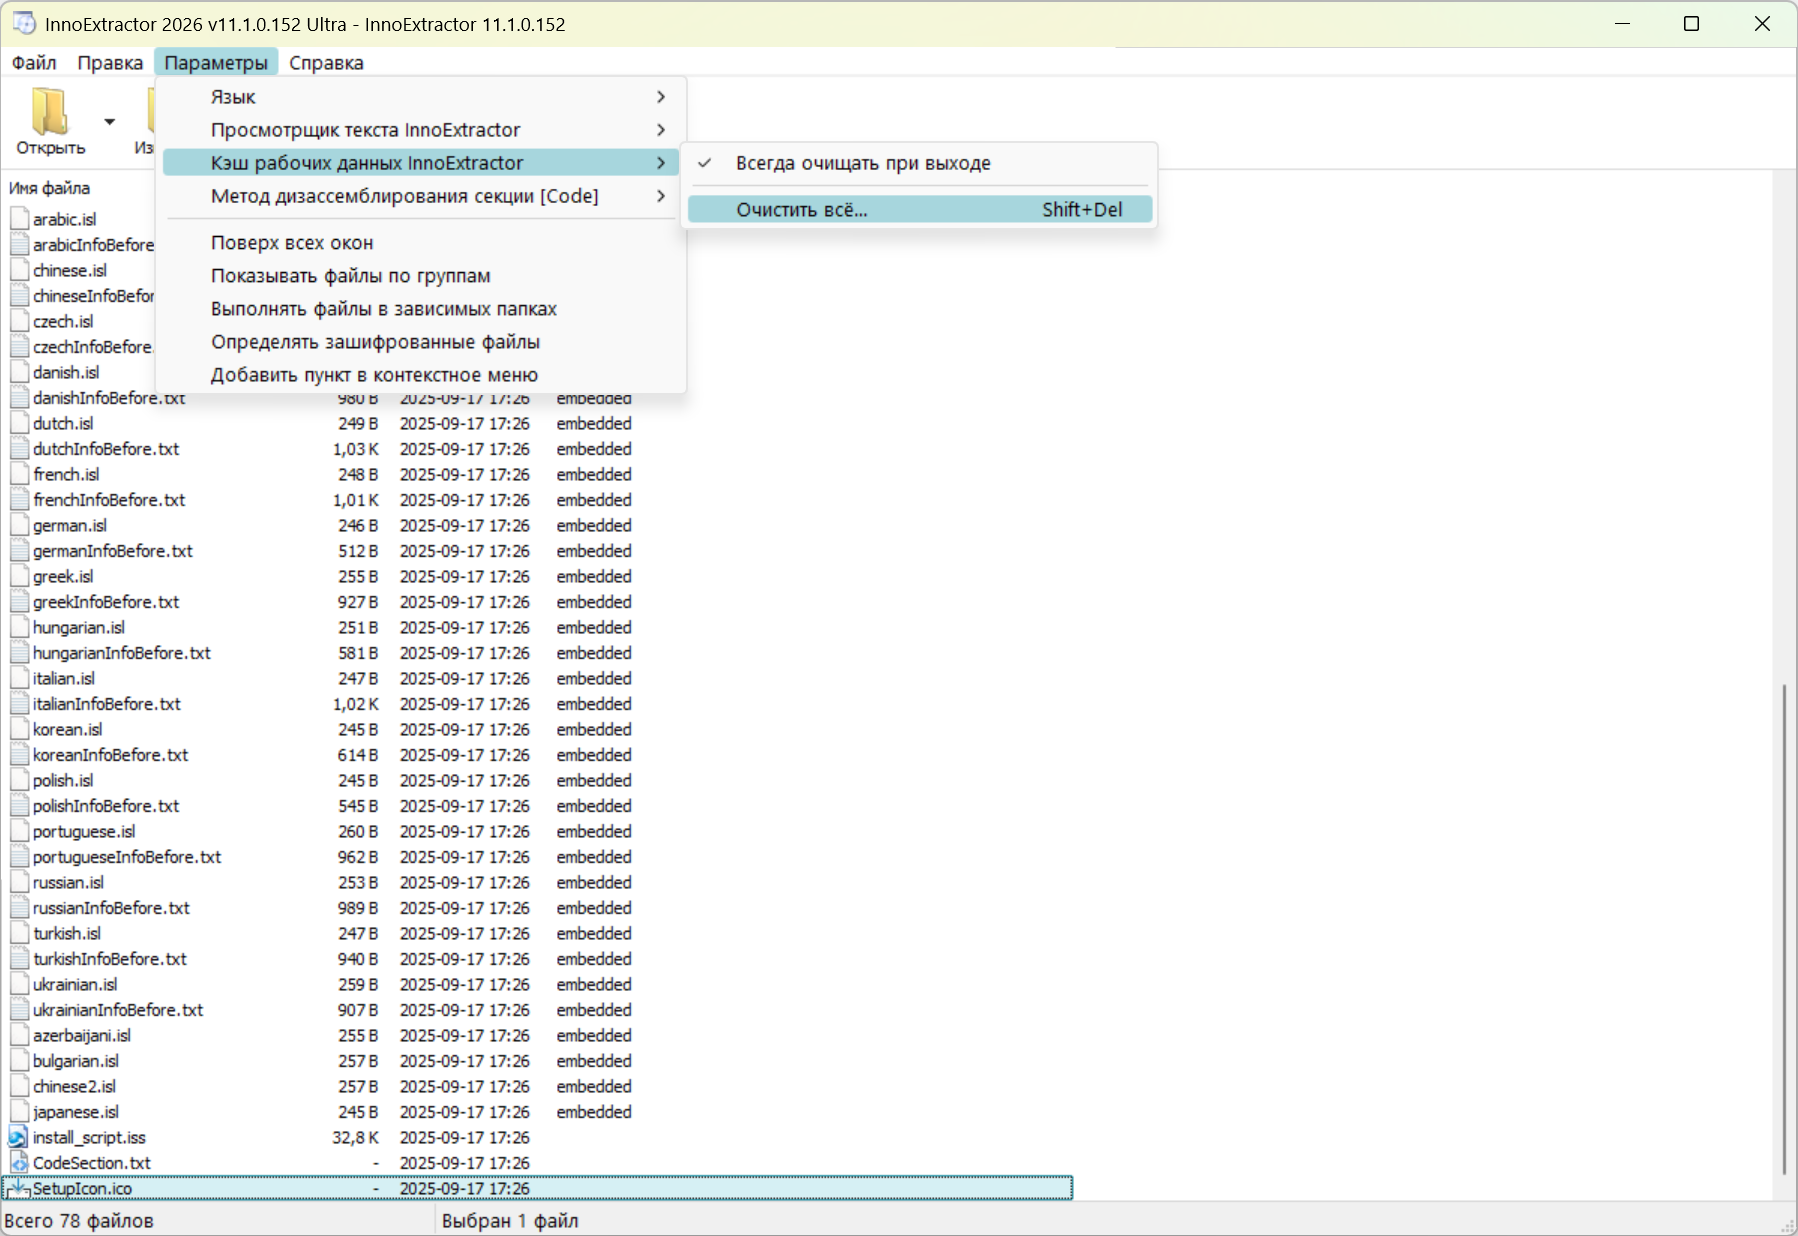Screen dimensions: 1798x1236
Task: Click the danish.isl file icon
Action: pyautogui.click(x=19, y=372)
